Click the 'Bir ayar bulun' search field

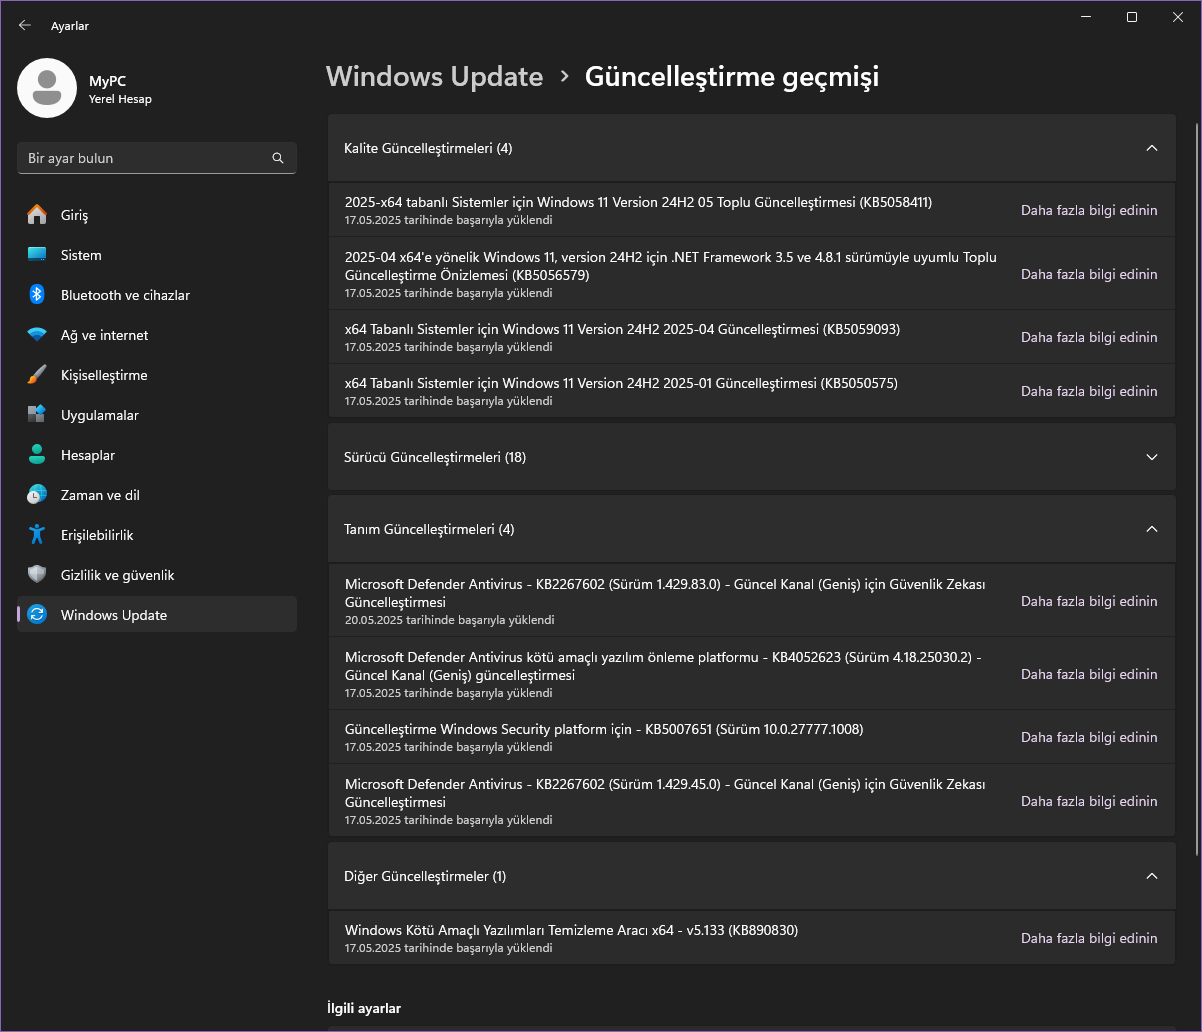[x=157, y=158]
